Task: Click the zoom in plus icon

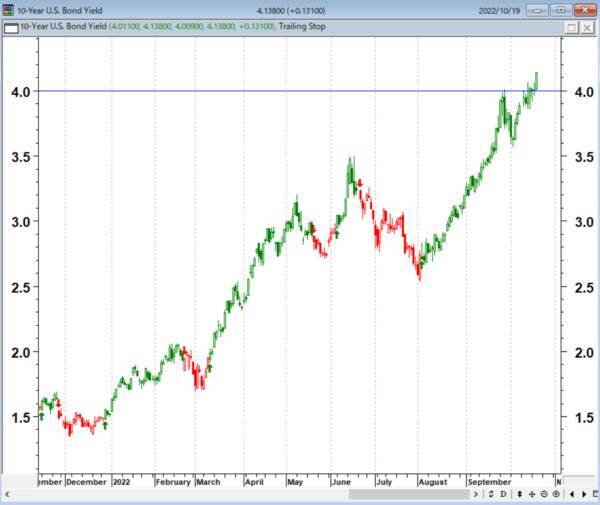Action: pos(555,494)
